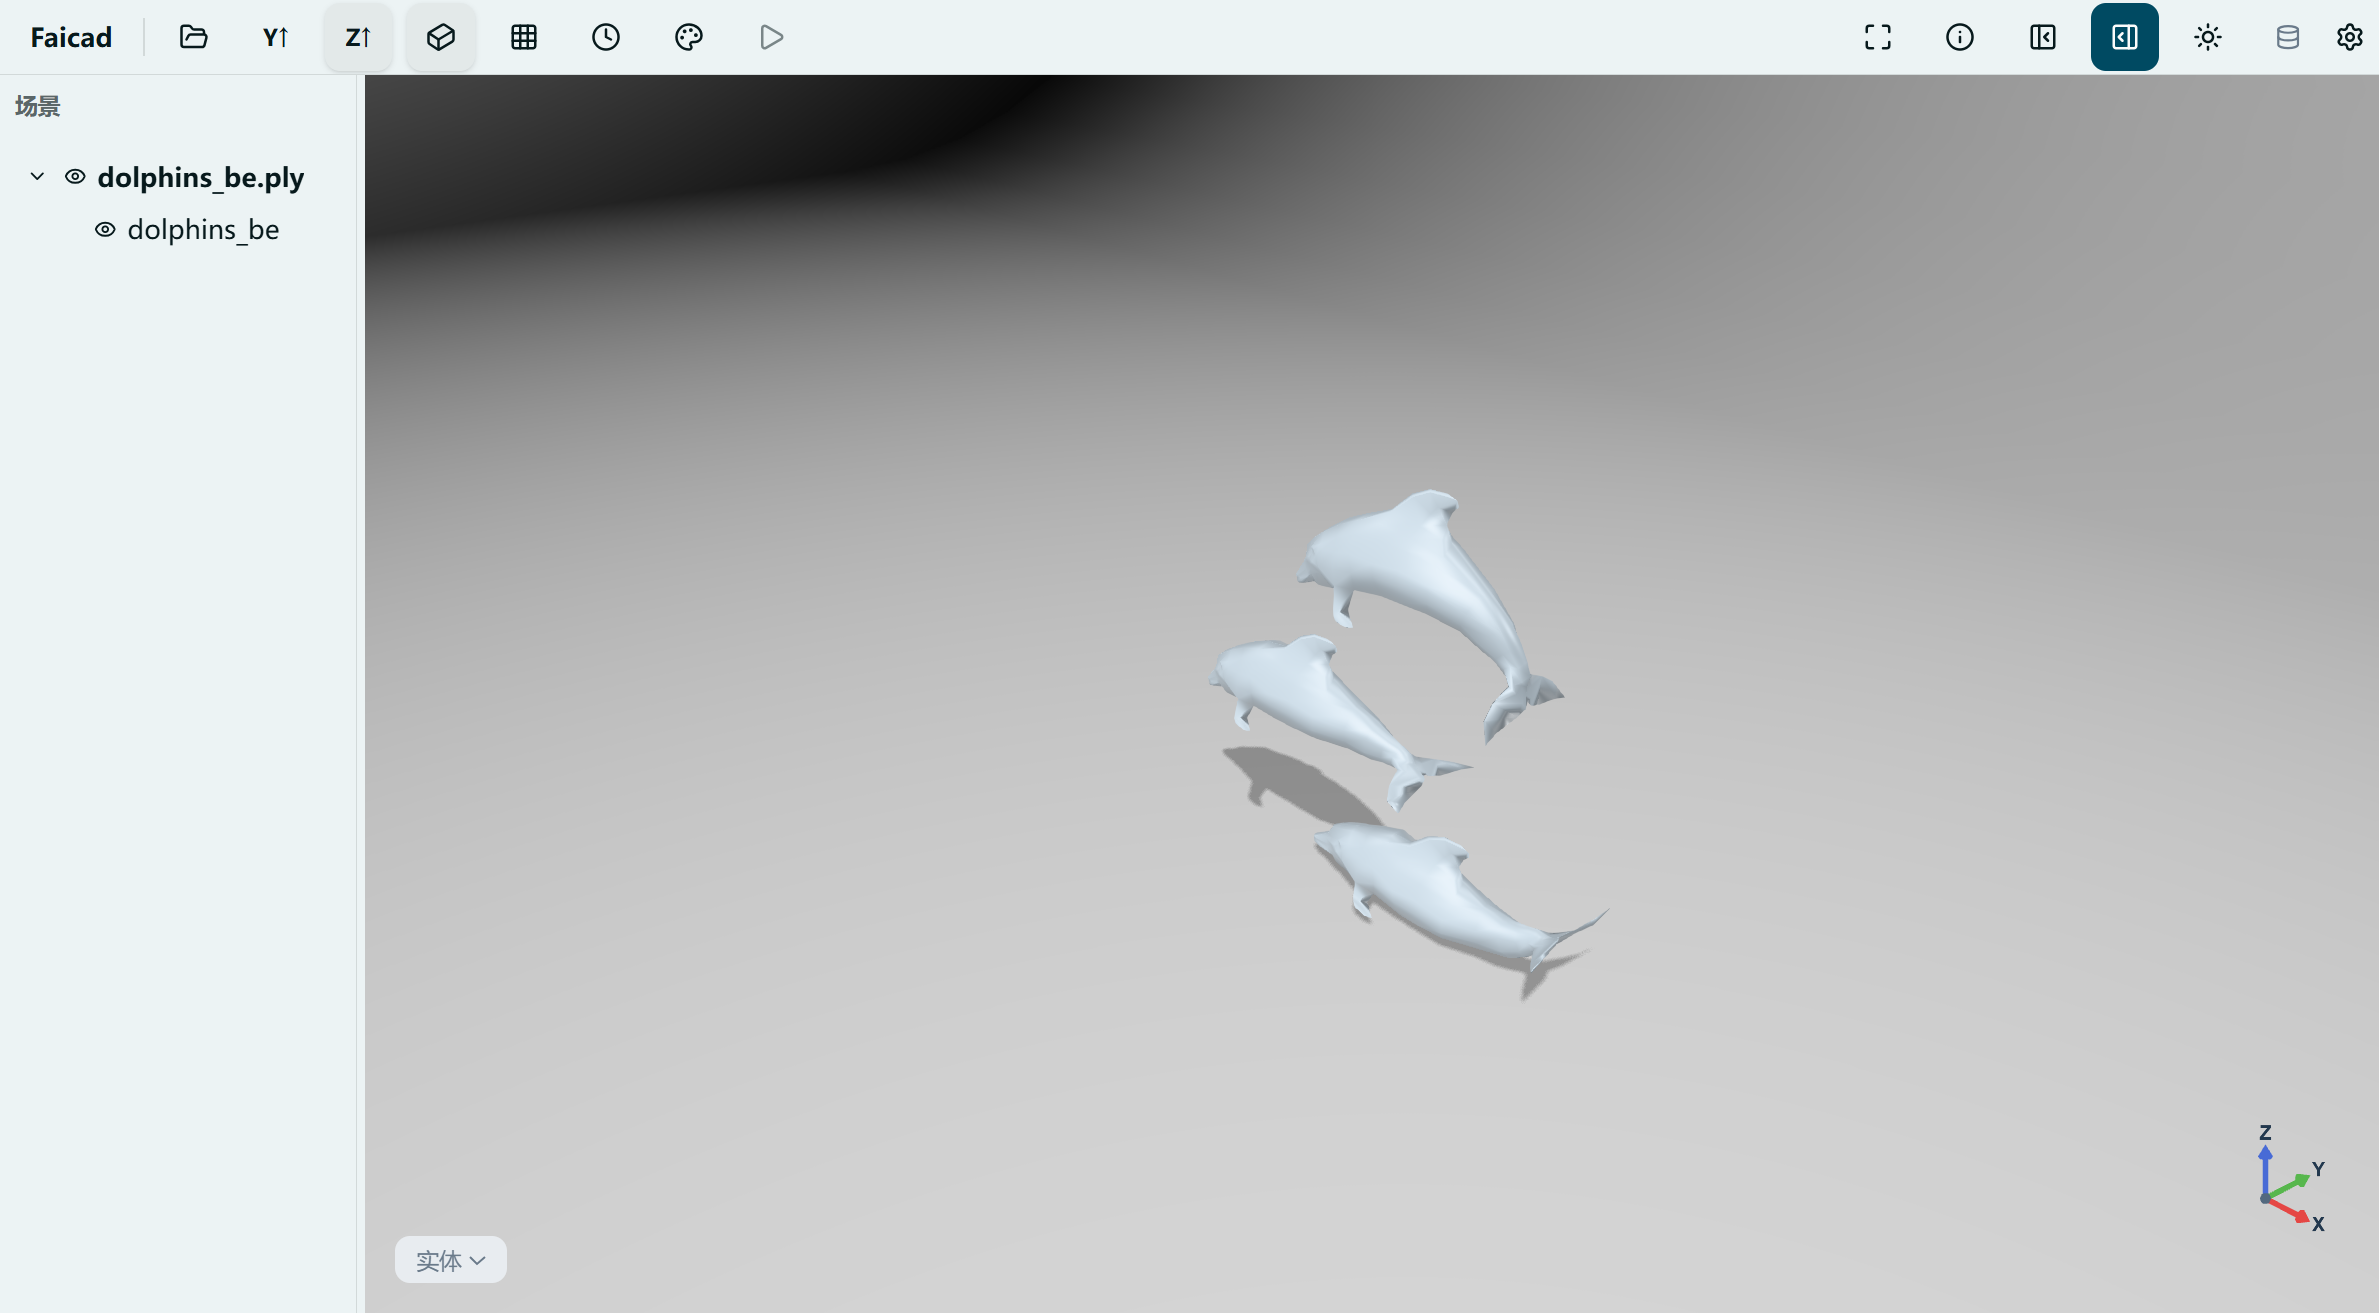
Task: Hide the dolphins_be mesh with its eye icon
Action: tap(105, 229)
